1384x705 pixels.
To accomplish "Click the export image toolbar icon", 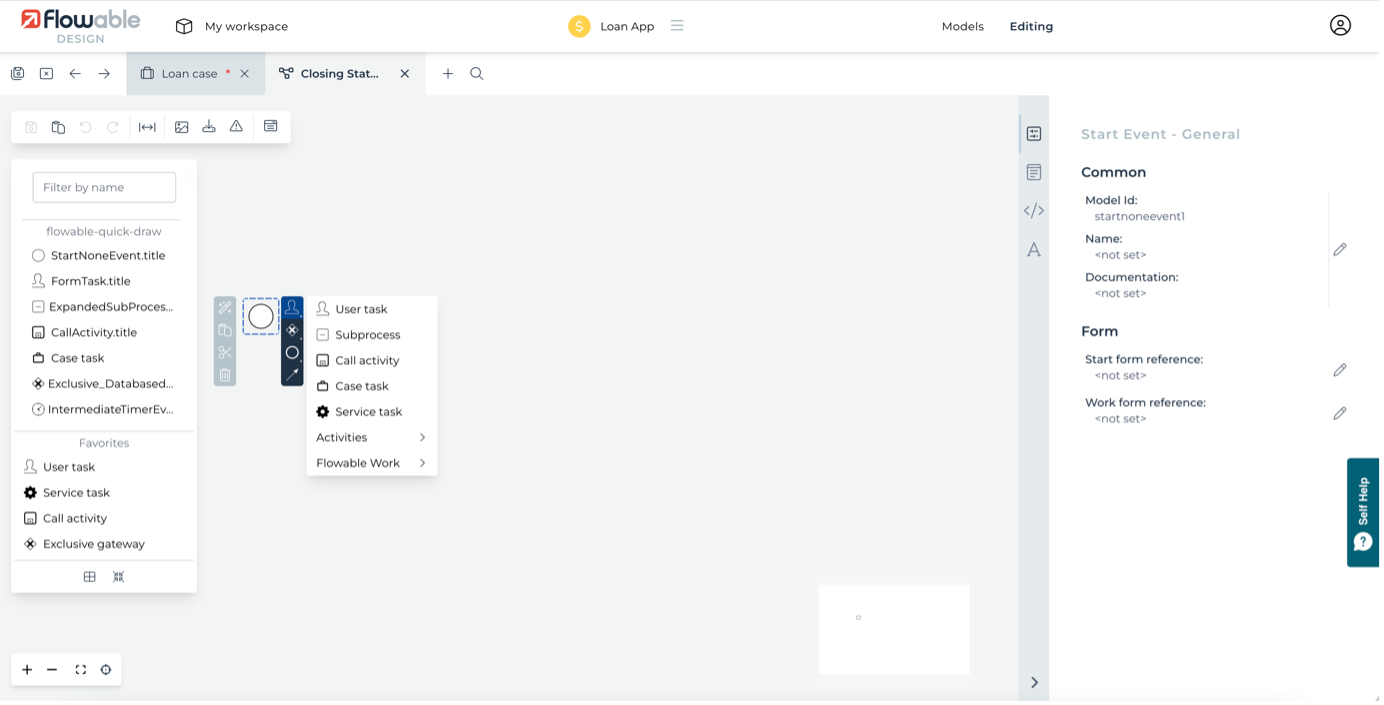I will (x=181, y=127).
